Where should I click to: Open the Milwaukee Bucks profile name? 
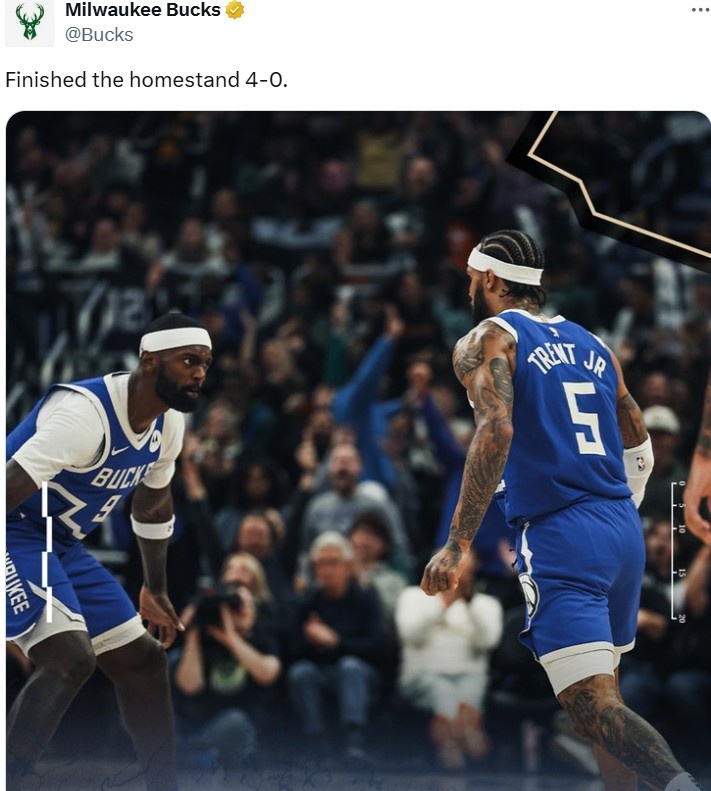pyautogui.click(x=143, y=10)
